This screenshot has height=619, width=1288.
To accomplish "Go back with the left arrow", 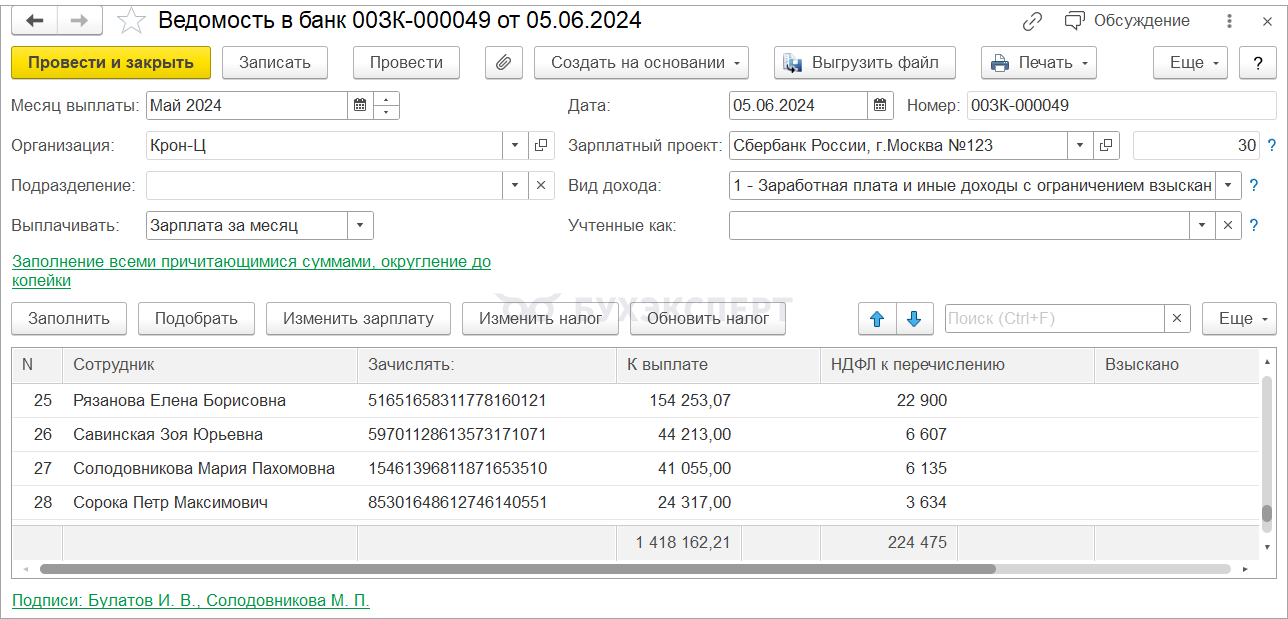I will pos(35,20).
